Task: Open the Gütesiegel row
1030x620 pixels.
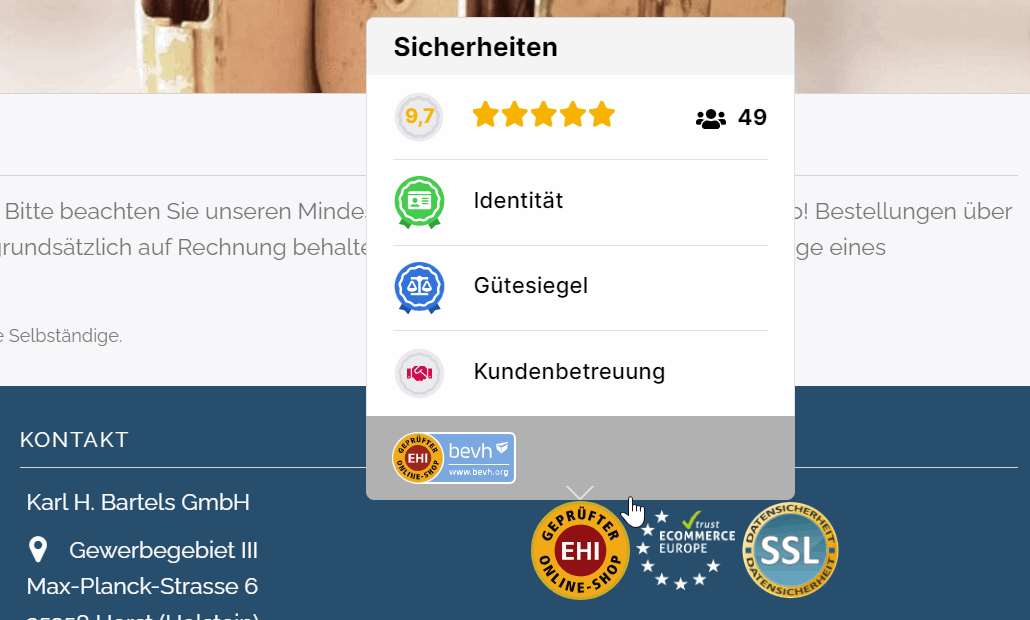Action: pyautogui.click(x=581, y=288)
